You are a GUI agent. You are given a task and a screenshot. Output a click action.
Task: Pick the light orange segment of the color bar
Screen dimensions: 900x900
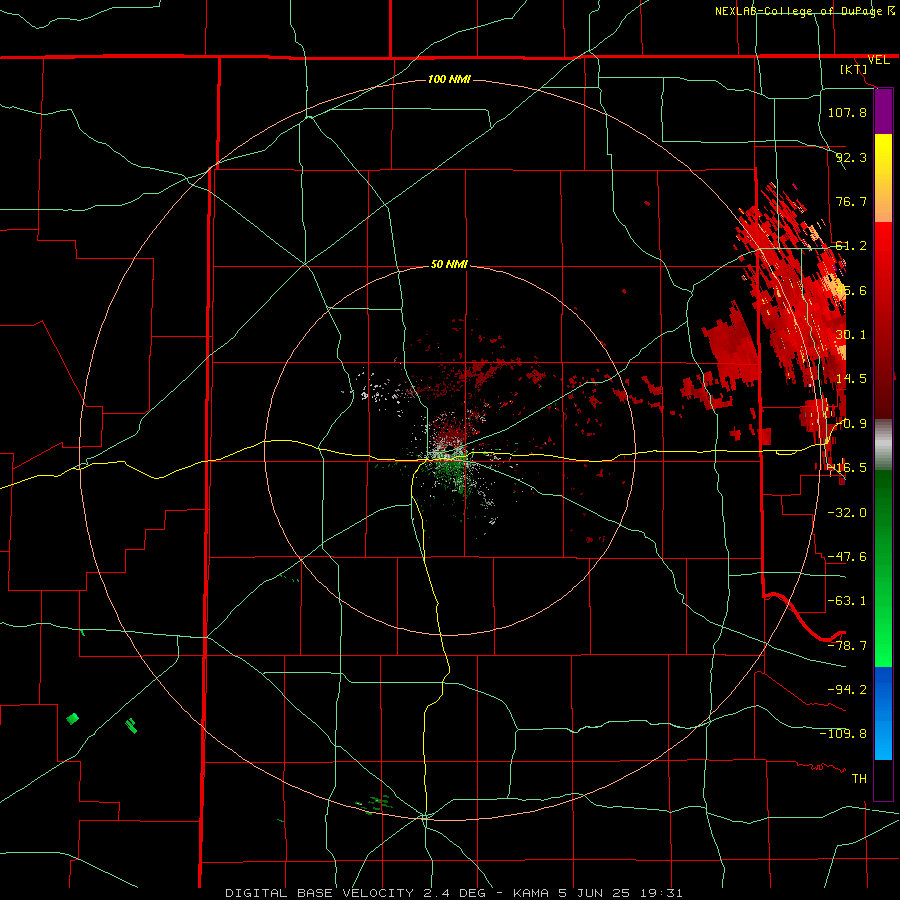(x=883, y=202)
